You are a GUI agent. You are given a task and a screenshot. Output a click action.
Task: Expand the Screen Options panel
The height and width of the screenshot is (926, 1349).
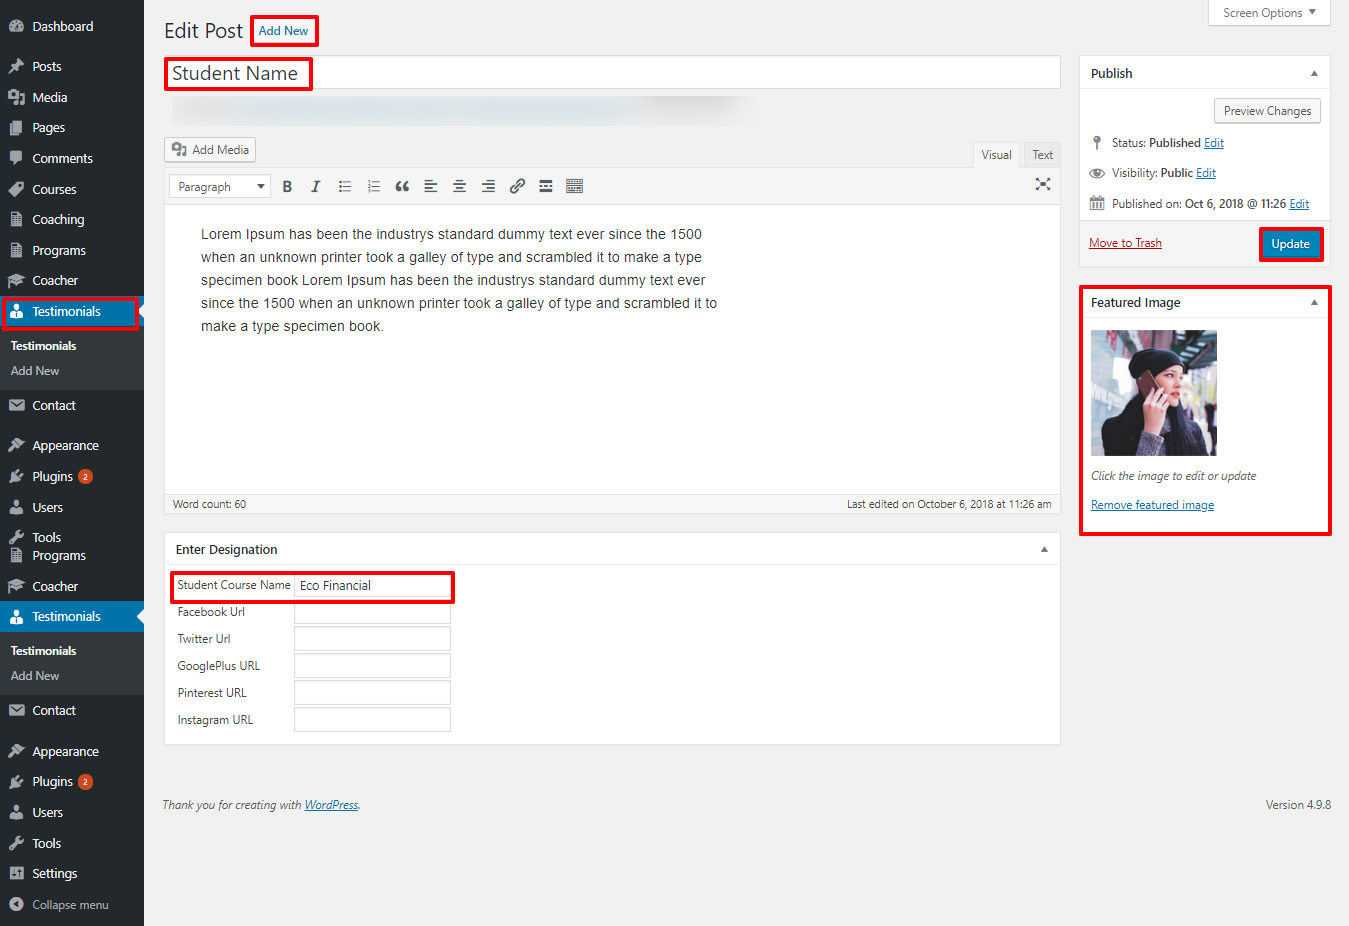pos(1269,13)
